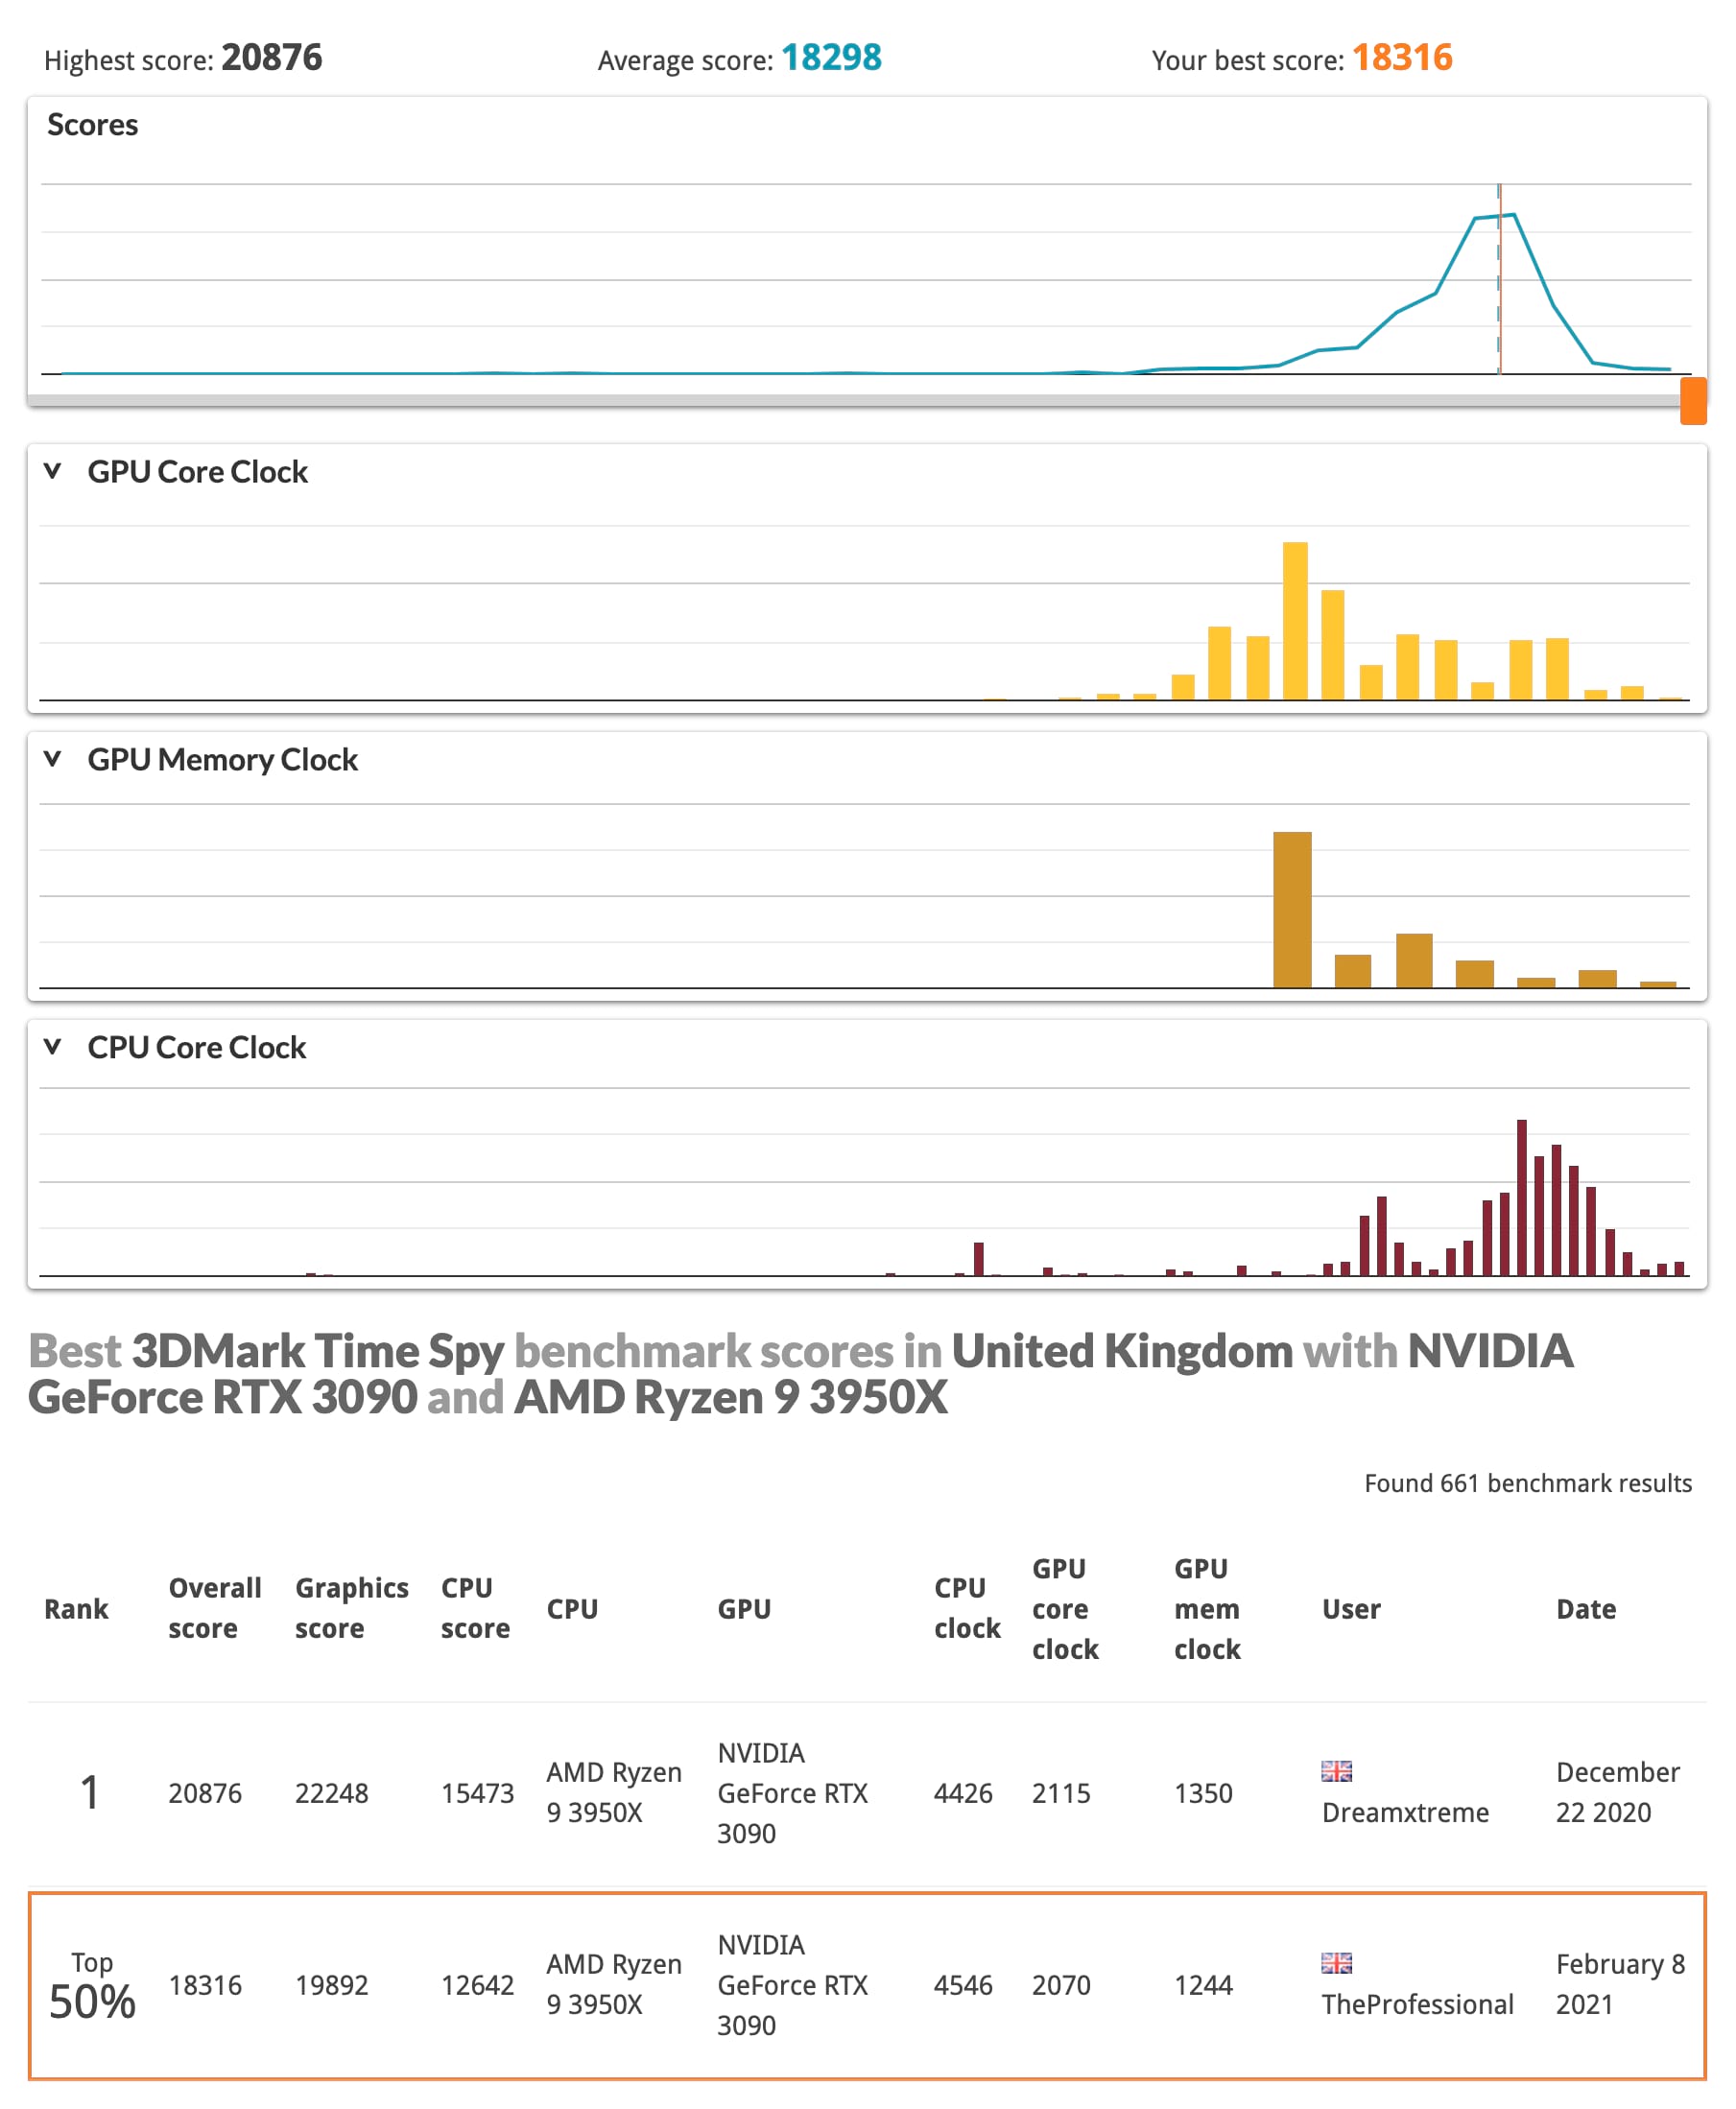The width and height of the screenshot is (1736, 2109).
Task: Click the GPU mem clock value 1244
Action: point(1203,1985)
